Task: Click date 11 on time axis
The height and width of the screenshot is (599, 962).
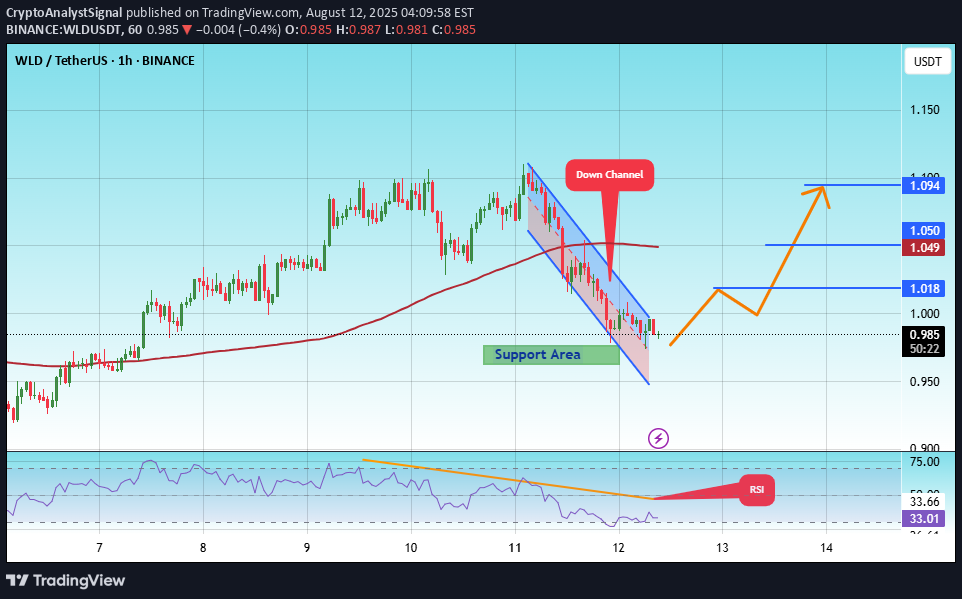Action: point(515,547)
